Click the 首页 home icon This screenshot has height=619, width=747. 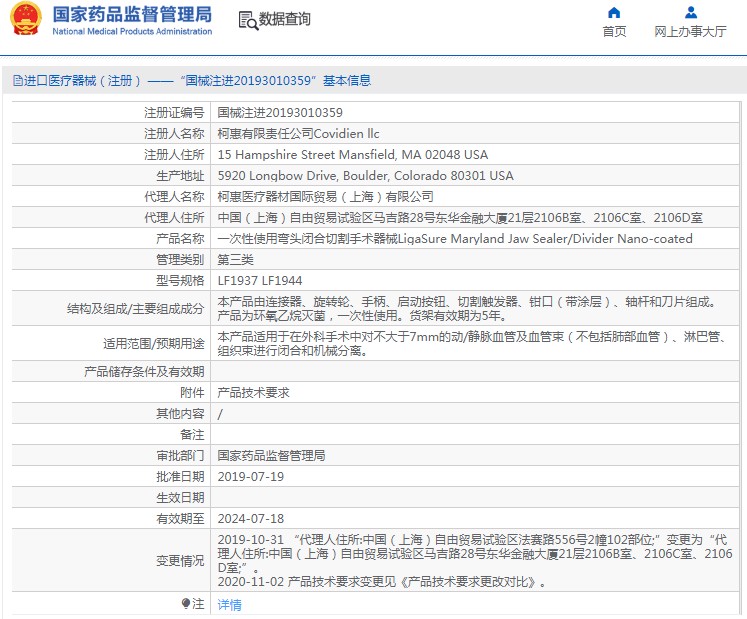614,12
